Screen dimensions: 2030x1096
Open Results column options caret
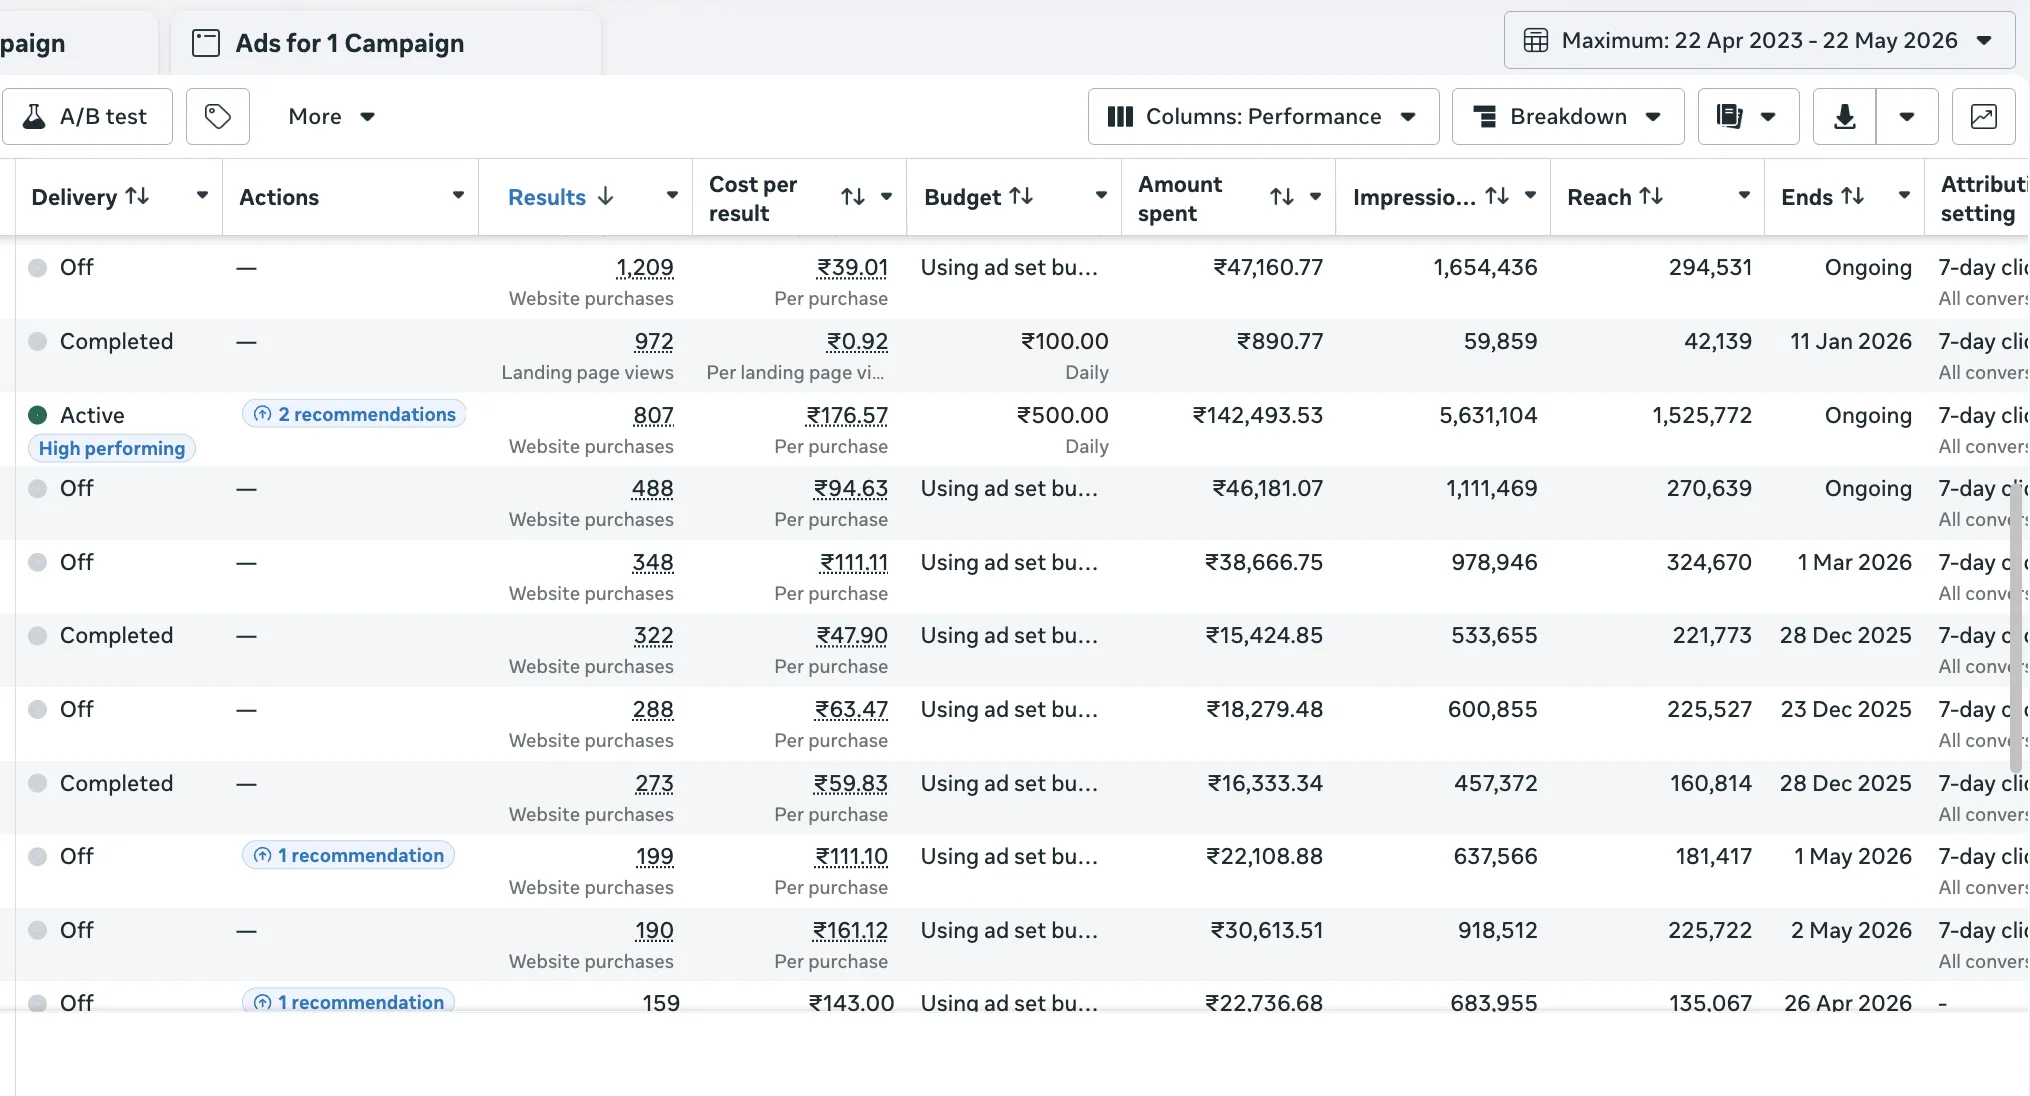672,196
